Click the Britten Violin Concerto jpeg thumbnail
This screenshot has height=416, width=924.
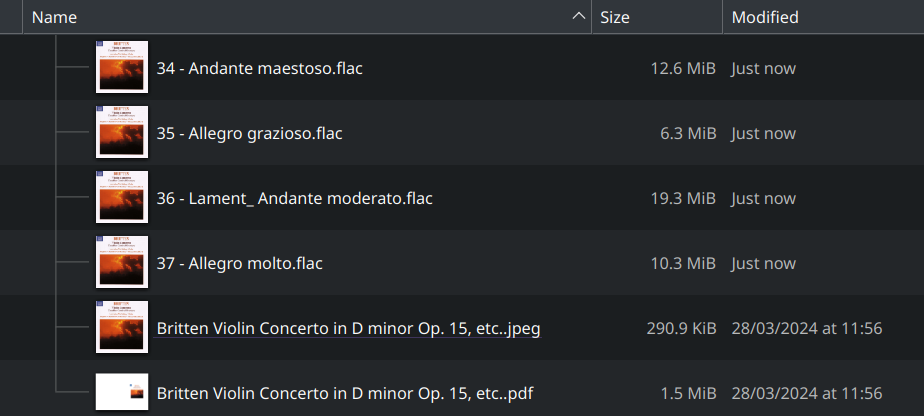tap(122, 328)
